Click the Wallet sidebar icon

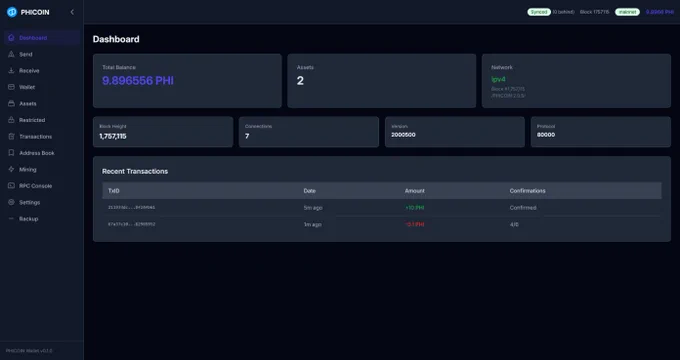coord(11,87)
